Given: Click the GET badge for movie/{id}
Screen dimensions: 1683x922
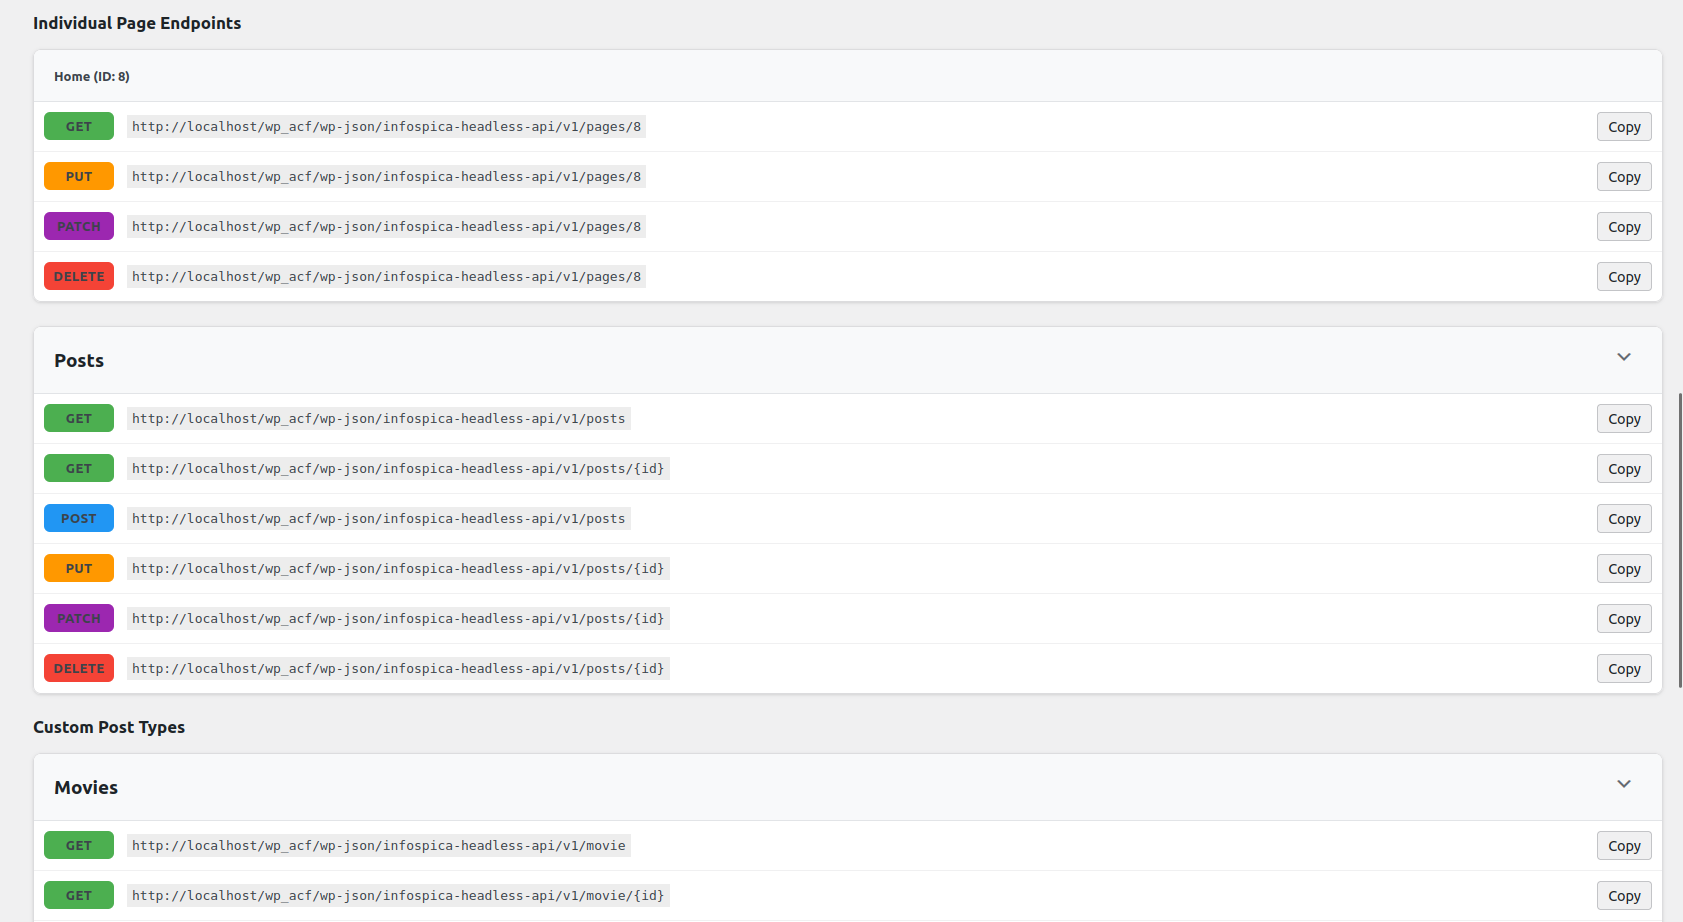Looking at the screenshot, I should click(x=78, y=895).
